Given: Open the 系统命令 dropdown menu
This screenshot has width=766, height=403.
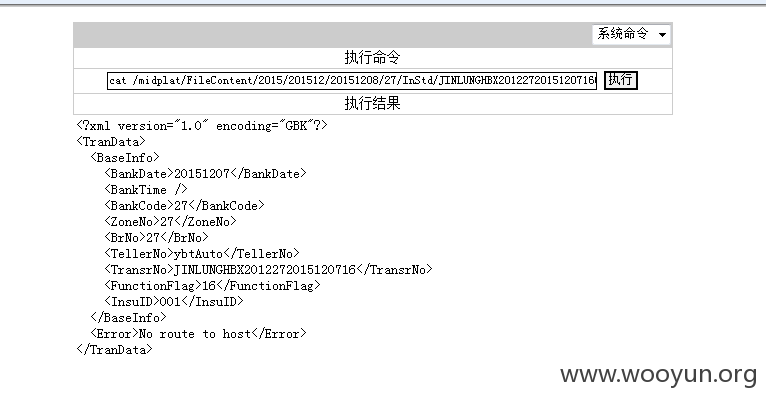Looking at the screenshot, I should (x=631, y=34).
